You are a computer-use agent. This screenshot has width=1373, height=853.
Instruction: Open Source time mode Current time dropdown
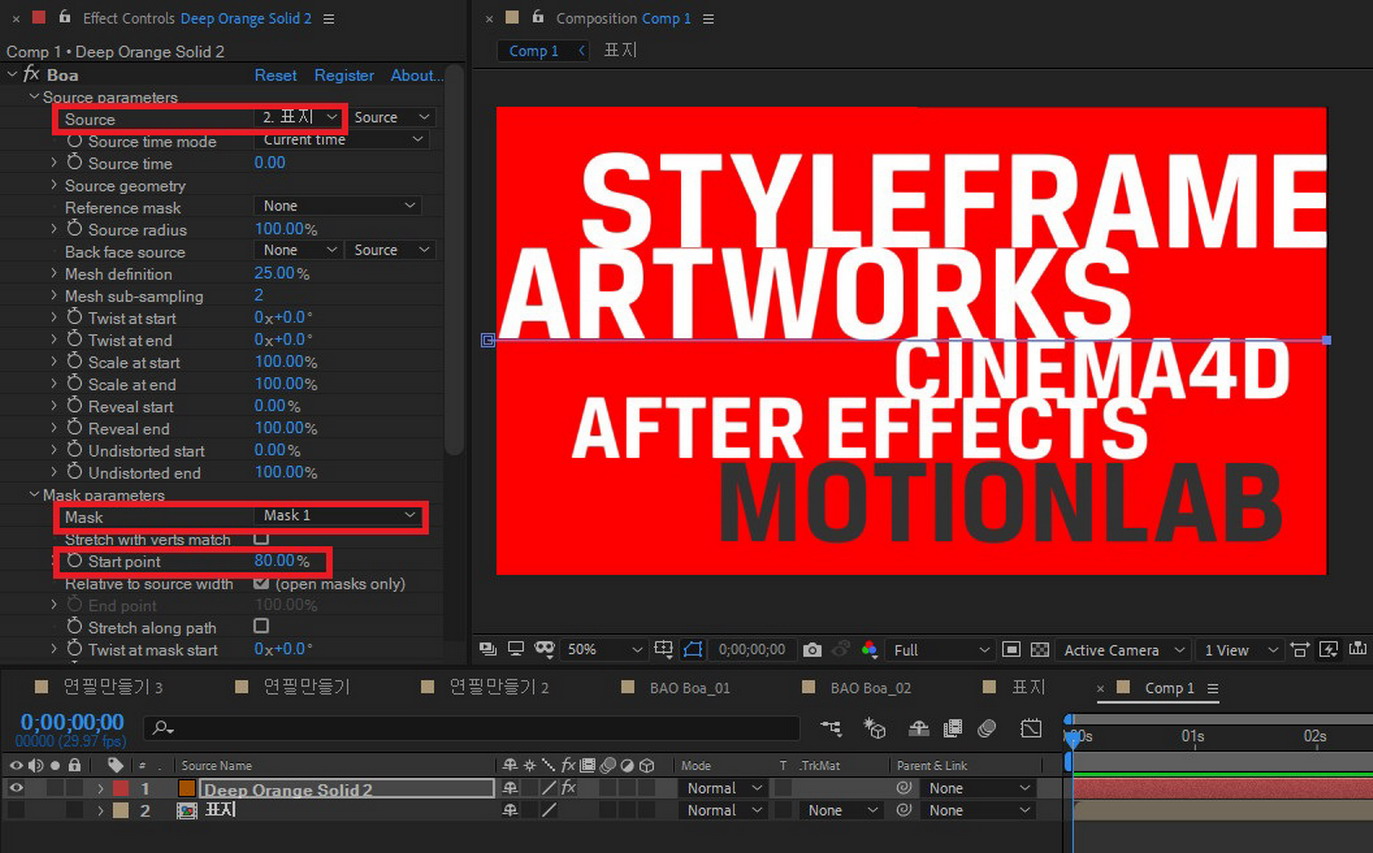(342, 140)
